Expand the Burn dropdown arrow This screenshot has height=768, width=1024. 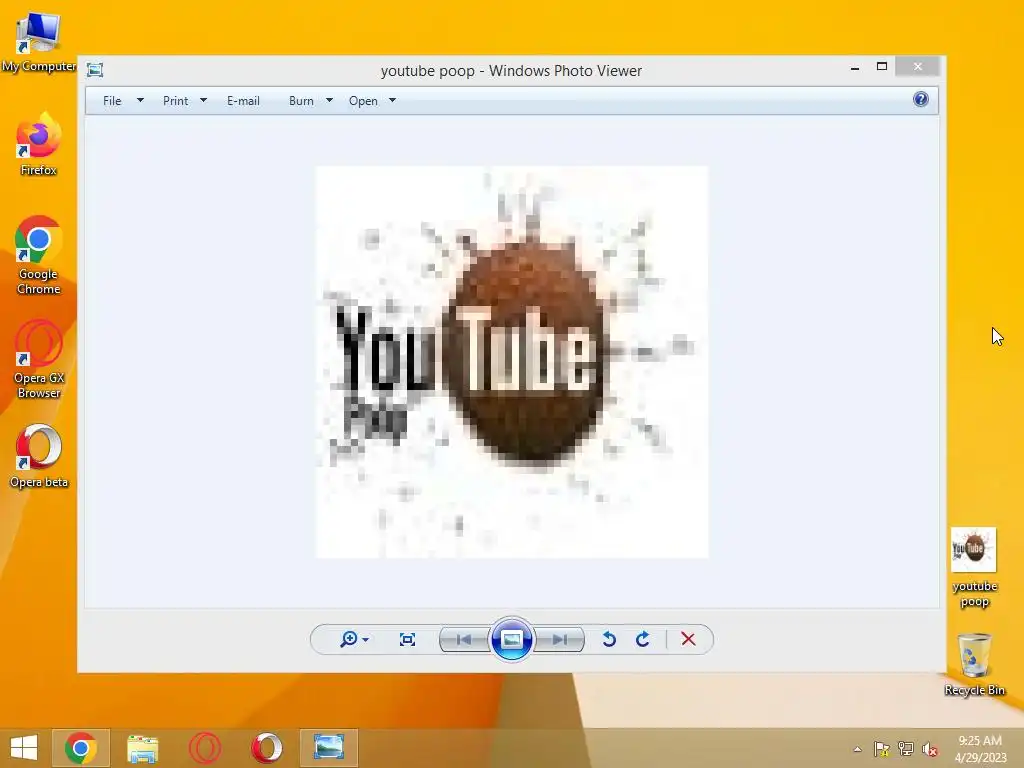coord(329,101)
